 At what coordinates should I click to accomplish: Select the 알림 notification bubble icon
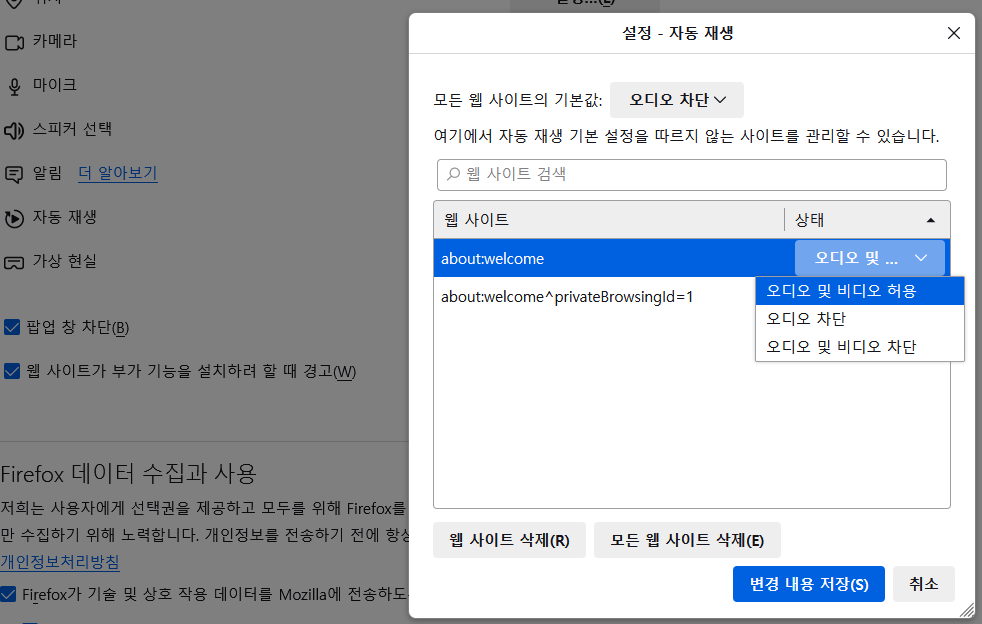14,173
